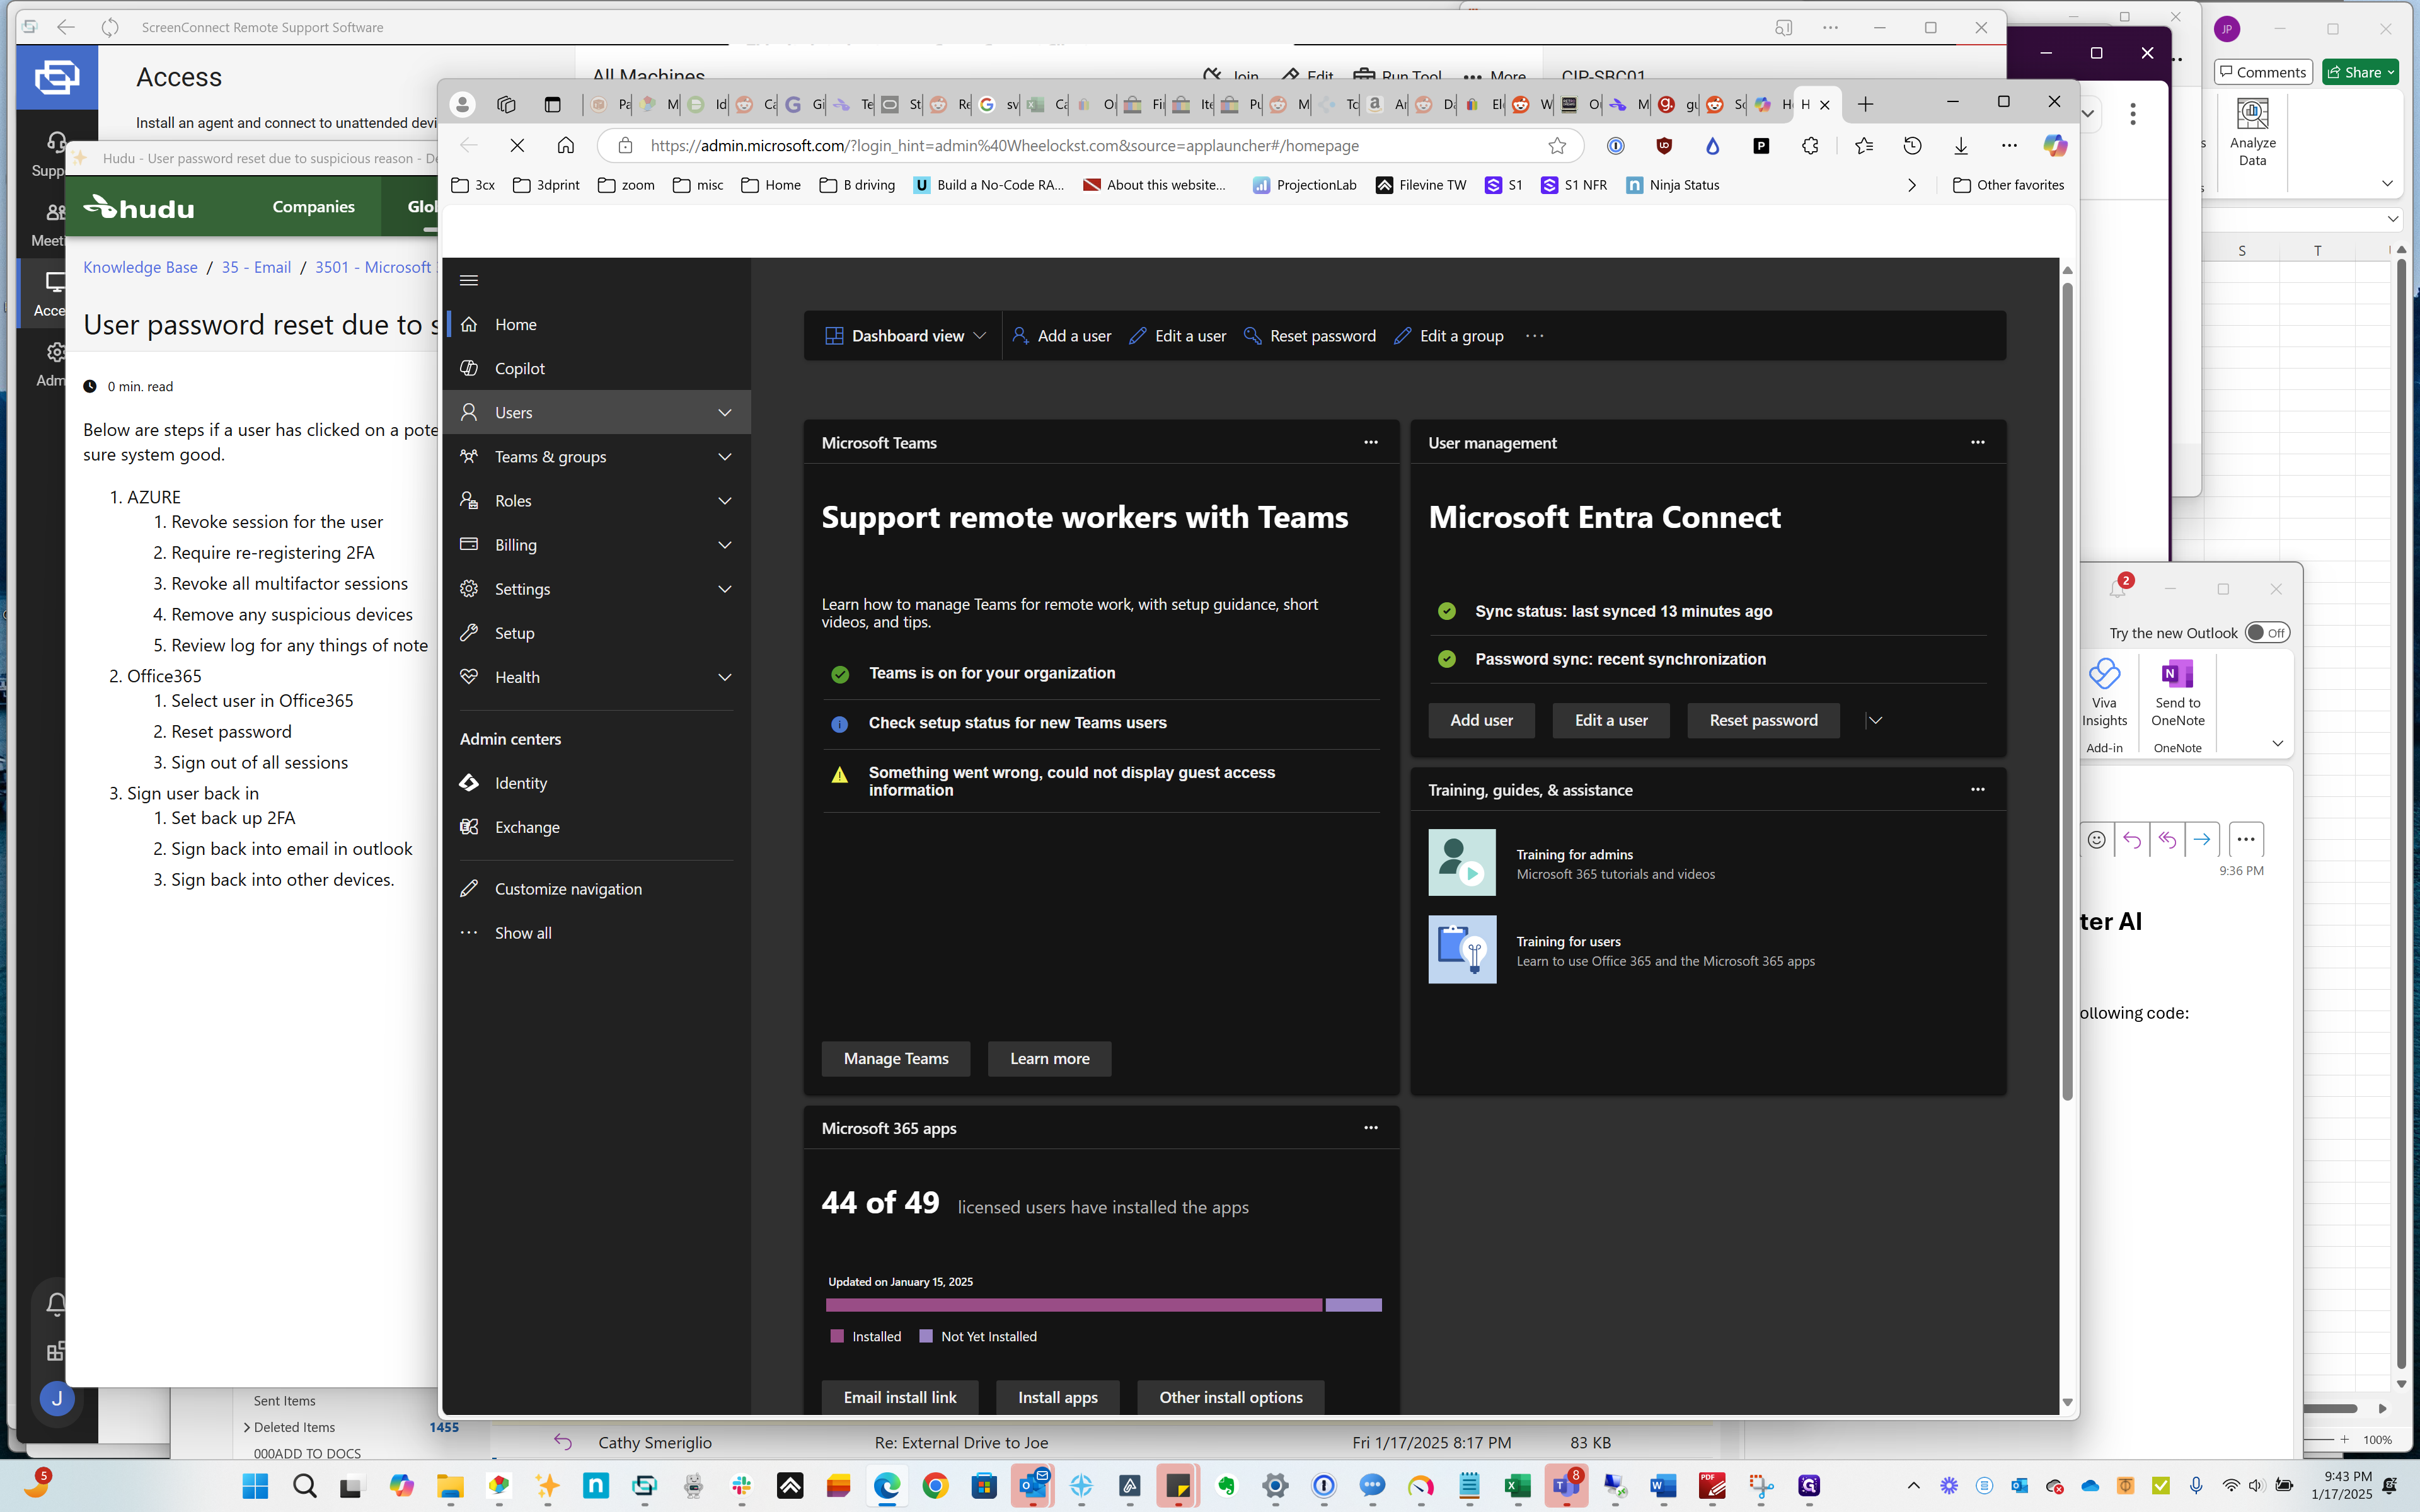Click the stop loading X in Edge
The width and height of the screenshot is (2420, 1512).
click(x=517, y=146)
